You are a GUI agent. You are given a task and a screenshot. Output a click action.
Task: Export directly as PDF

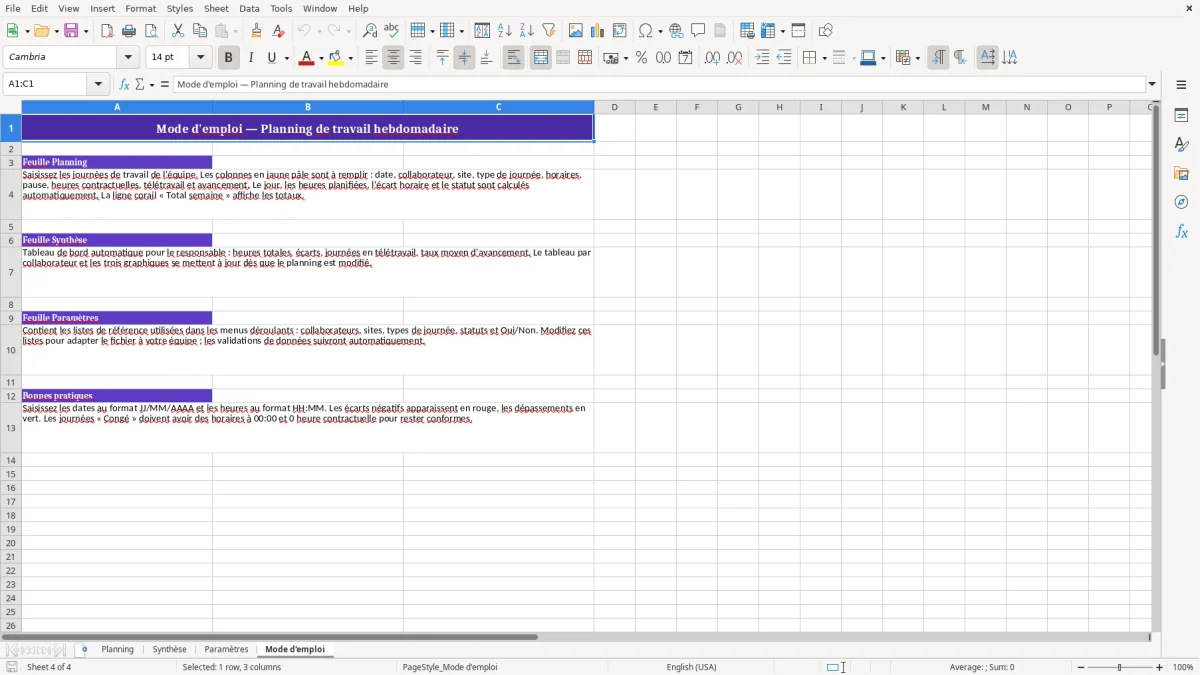point(107,31)
